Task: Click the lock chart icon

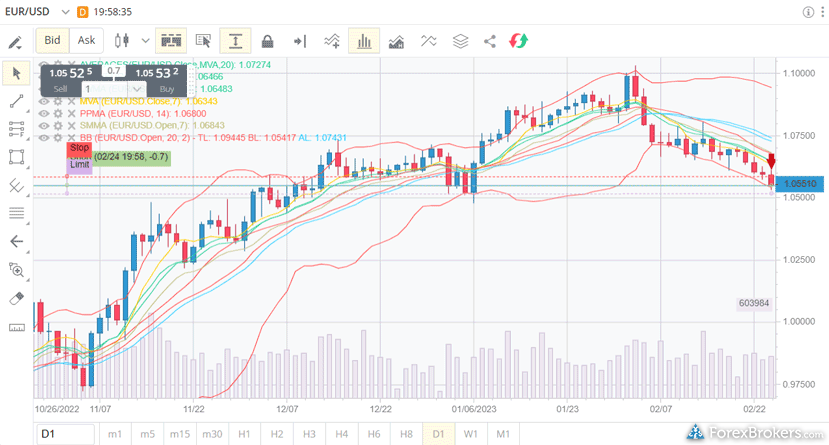Action: 267,41
